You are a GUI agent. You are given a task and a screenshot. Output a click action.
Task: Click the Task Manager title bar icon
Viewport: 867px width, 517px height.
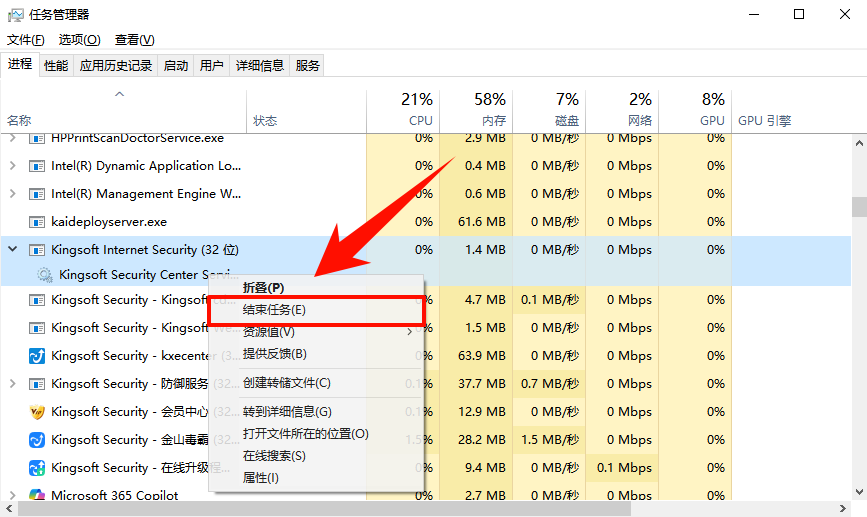16,15
